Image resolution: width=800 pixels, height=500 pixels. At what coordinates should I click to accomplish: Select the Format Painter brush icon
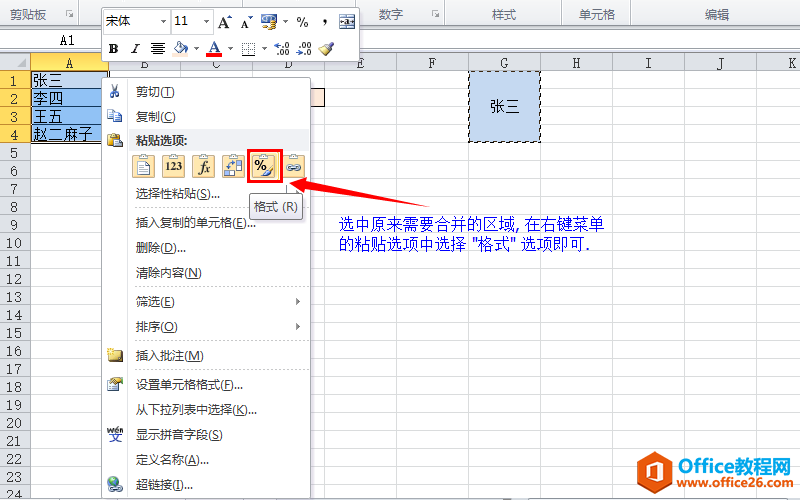tap(326, 48)
